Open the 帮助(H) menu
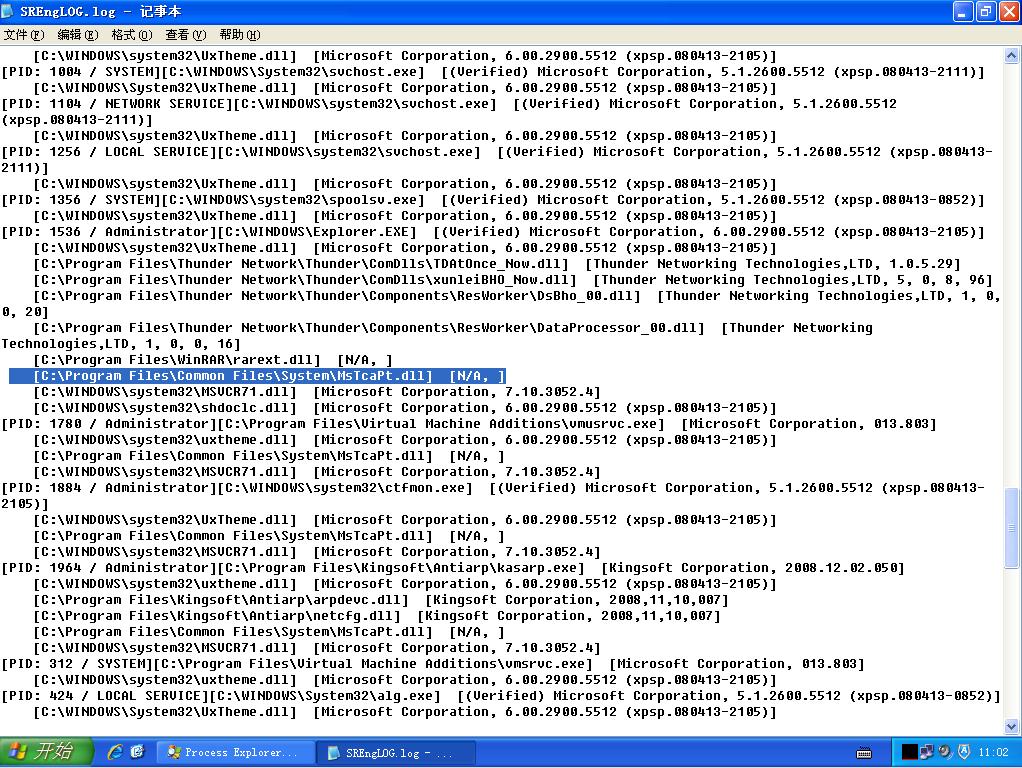This screenshot has height=768, width=1022. pos(240,35)
